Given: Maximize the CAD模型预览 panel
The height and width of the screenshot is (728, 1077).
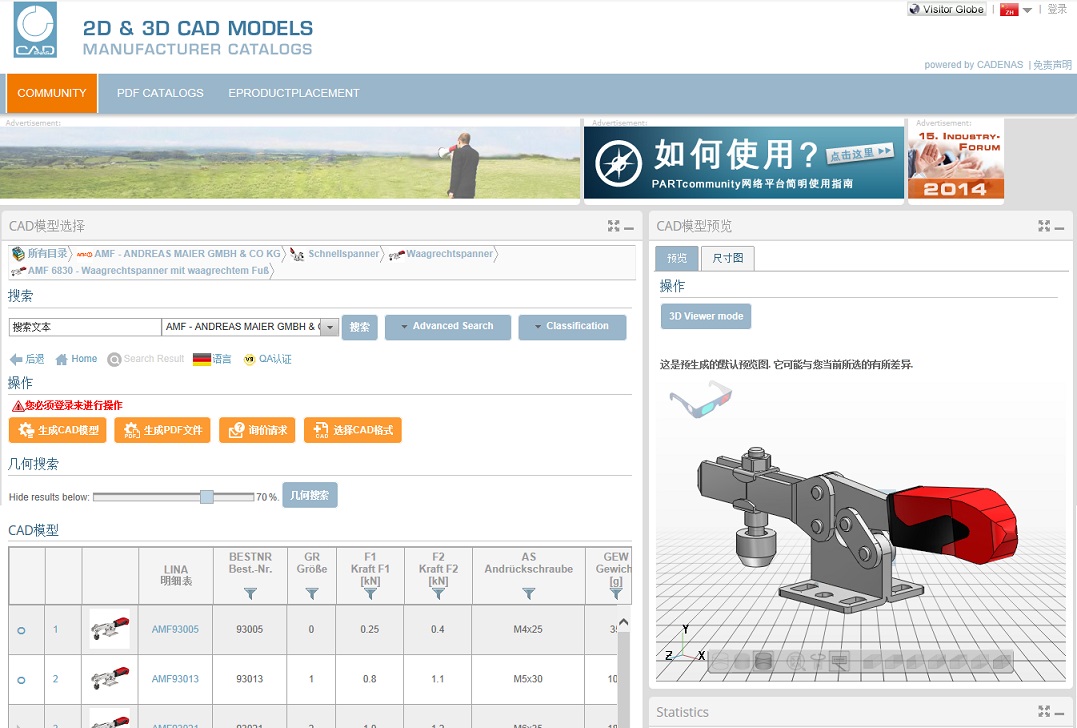Looking at the screenshot, I should pyautogui.click(x=1044, y=226).
